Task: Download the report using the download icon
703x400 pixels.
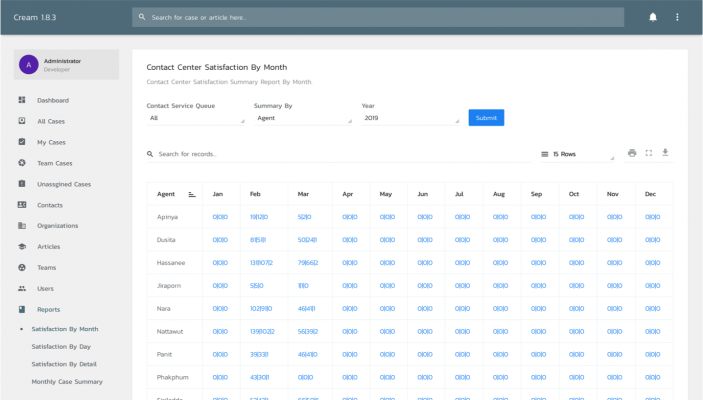Action: 665,153
